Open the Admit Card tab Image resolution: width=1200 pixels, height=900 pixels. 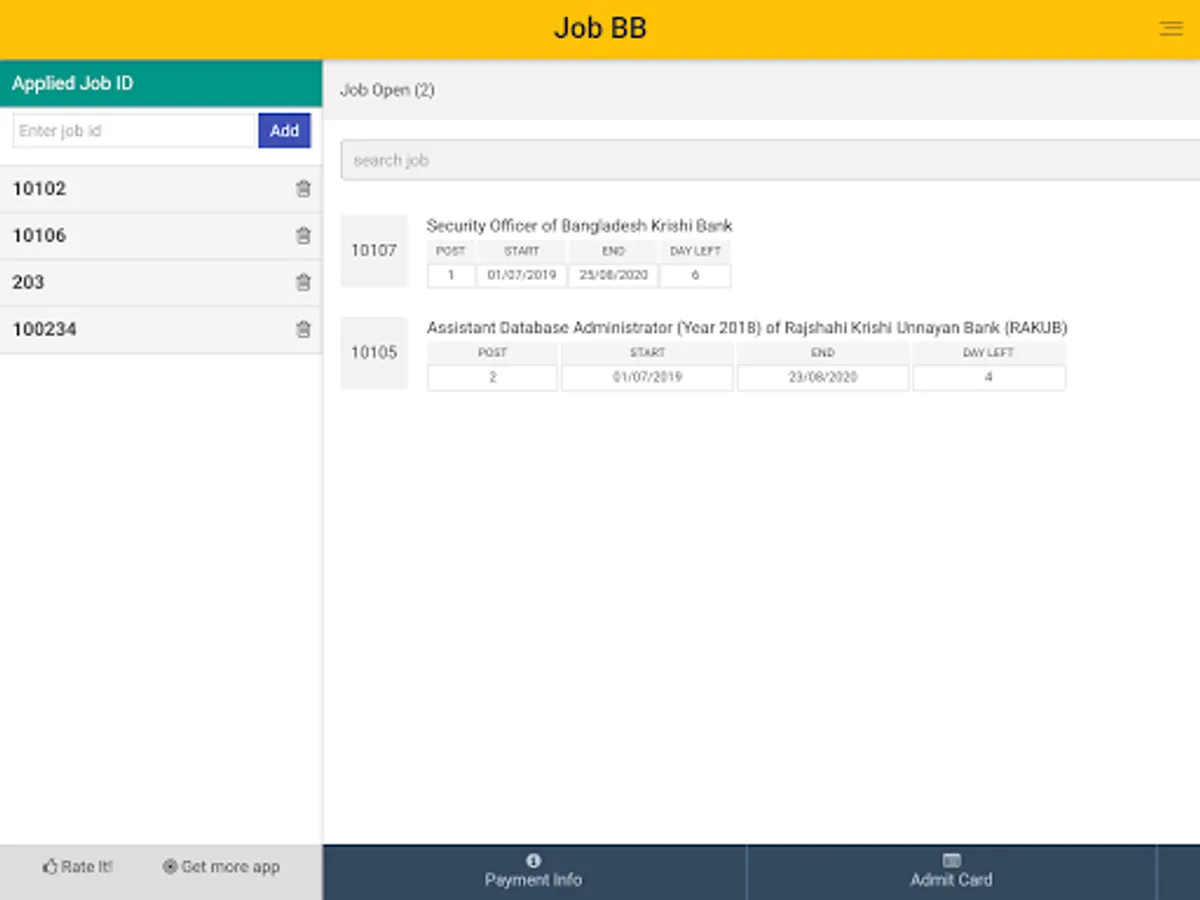click(951, 872)
